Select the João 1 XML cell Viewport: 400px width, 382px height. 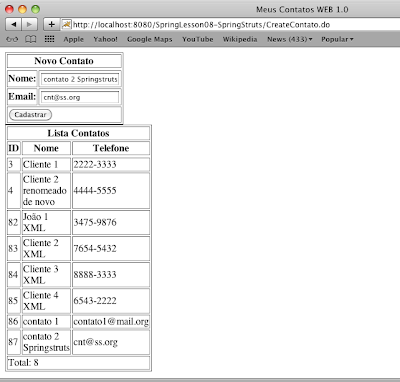[46, 222]
